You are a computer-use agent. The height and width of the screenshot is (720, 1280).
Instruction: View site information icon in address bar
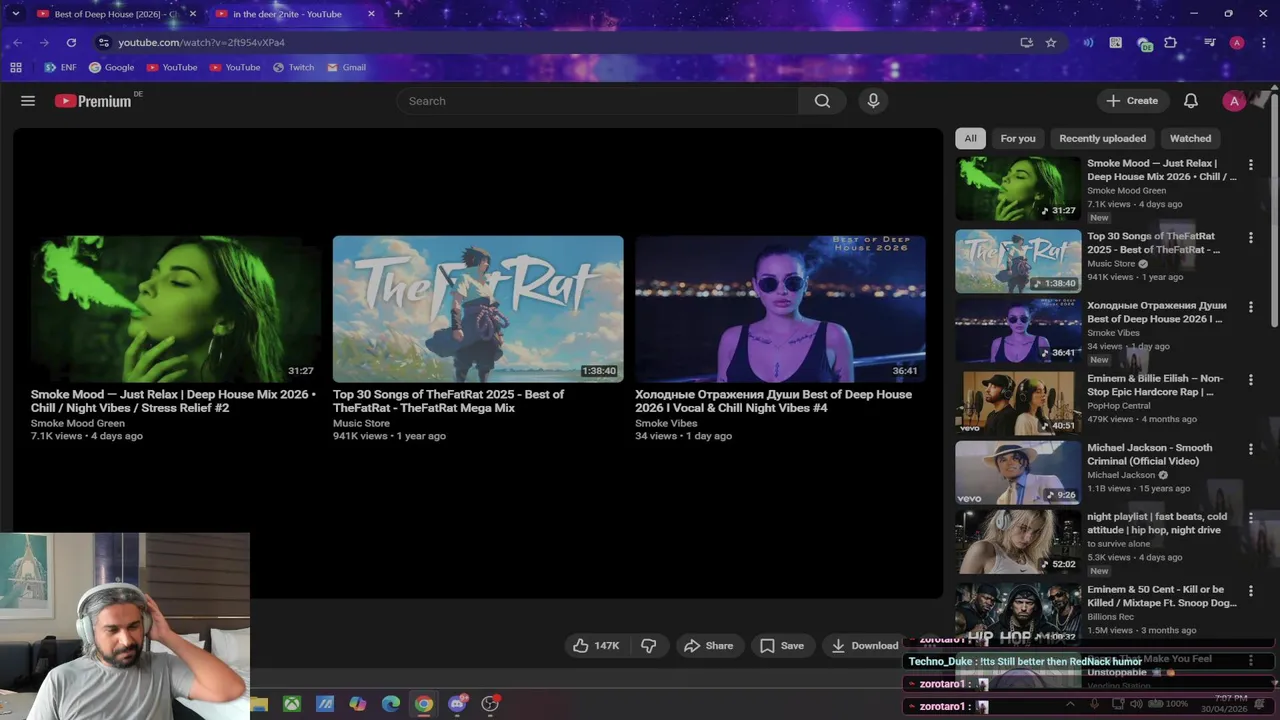103,42
